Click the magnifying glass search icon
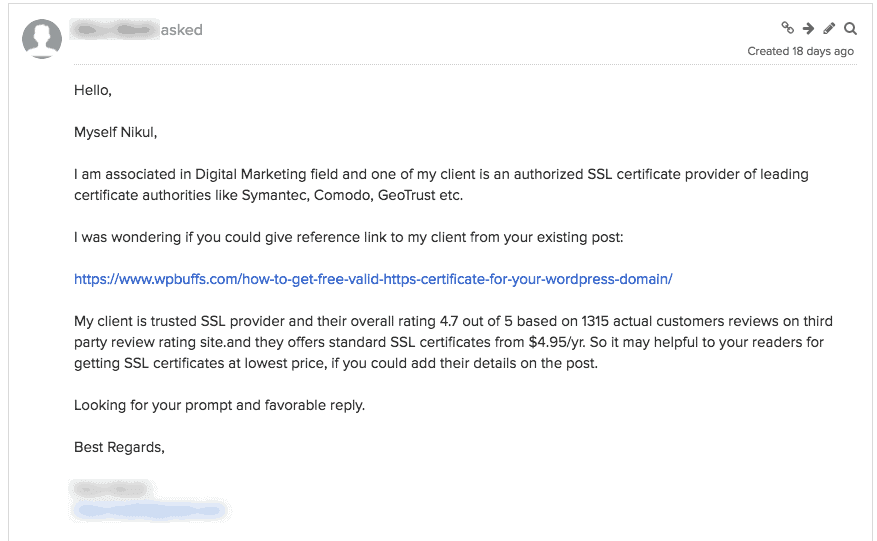877x541 pixels. 850,29
